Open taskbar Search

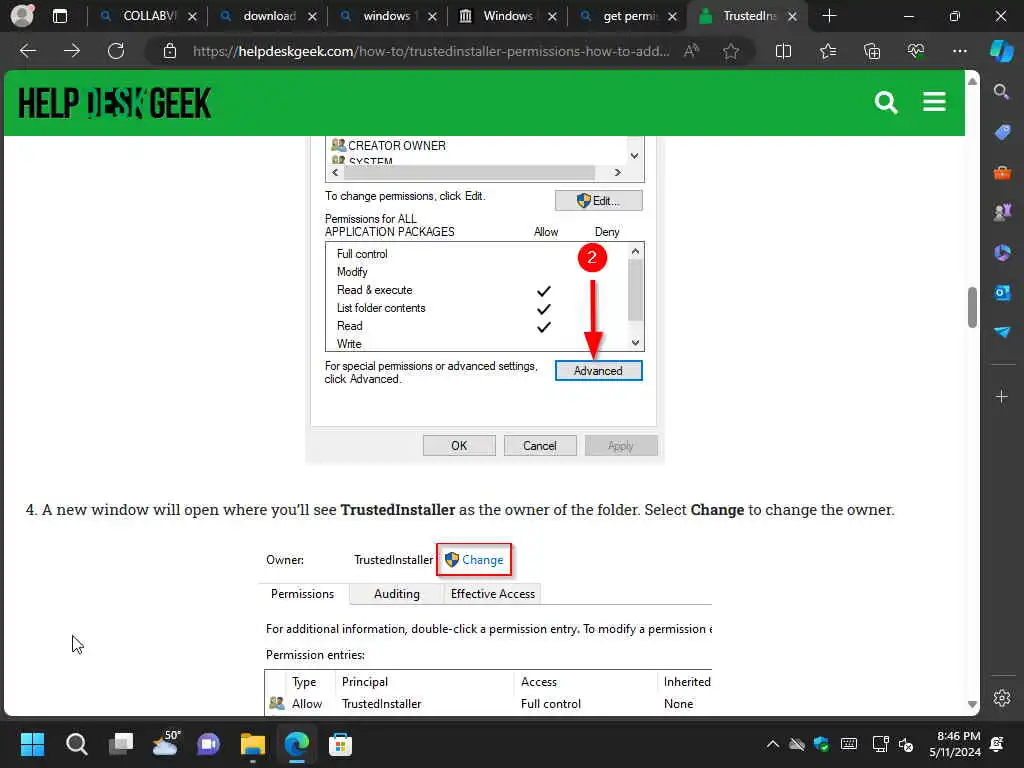click(x=76, y=744)
